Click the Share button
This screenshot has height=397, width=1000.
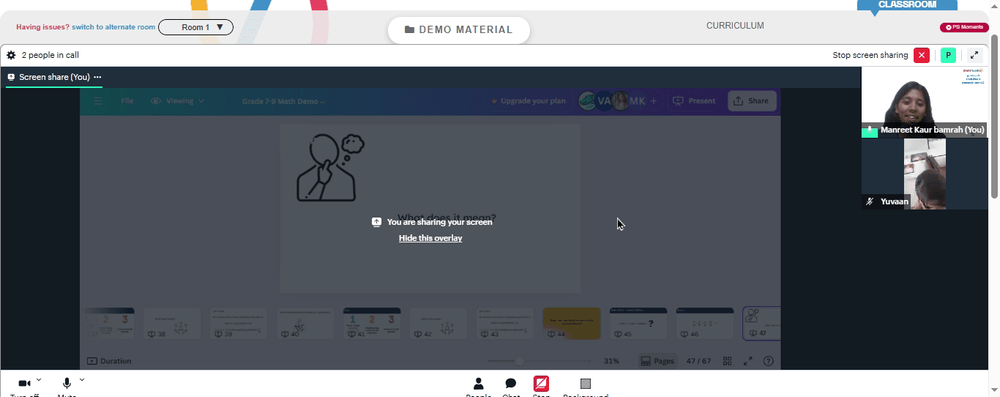(752, 101)
